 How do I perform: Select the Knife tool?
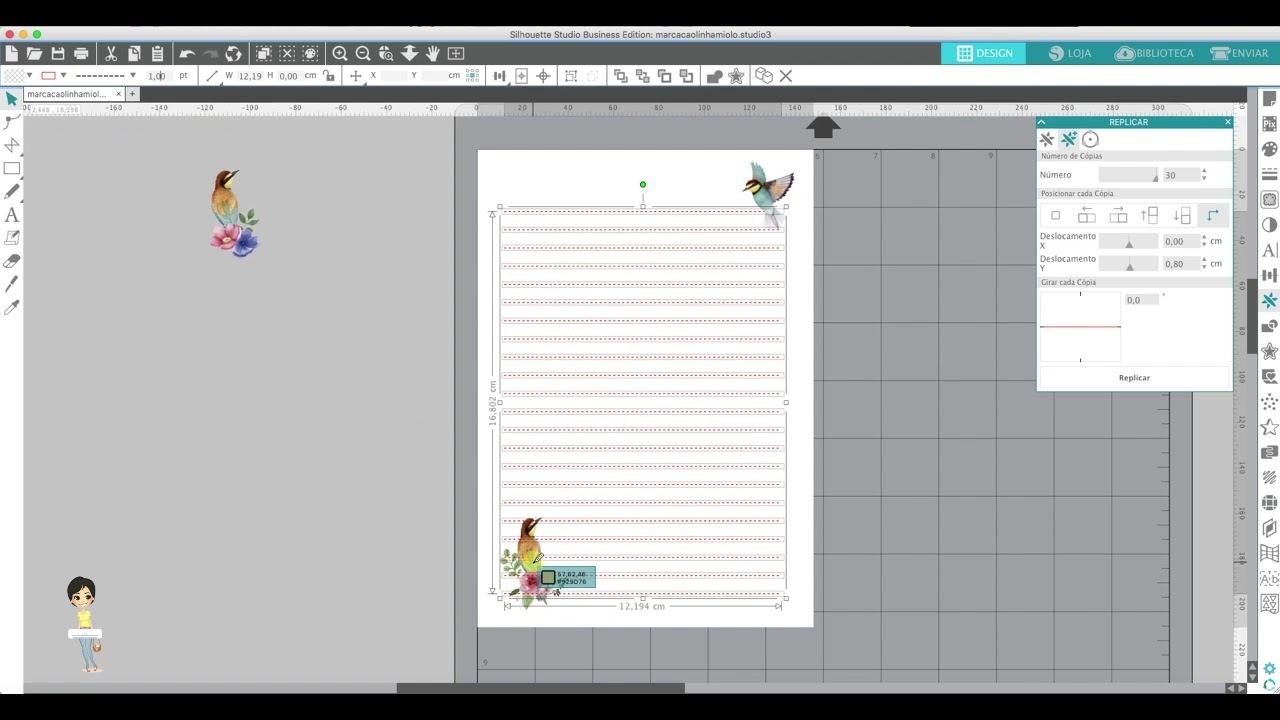[x=11, y=284]
